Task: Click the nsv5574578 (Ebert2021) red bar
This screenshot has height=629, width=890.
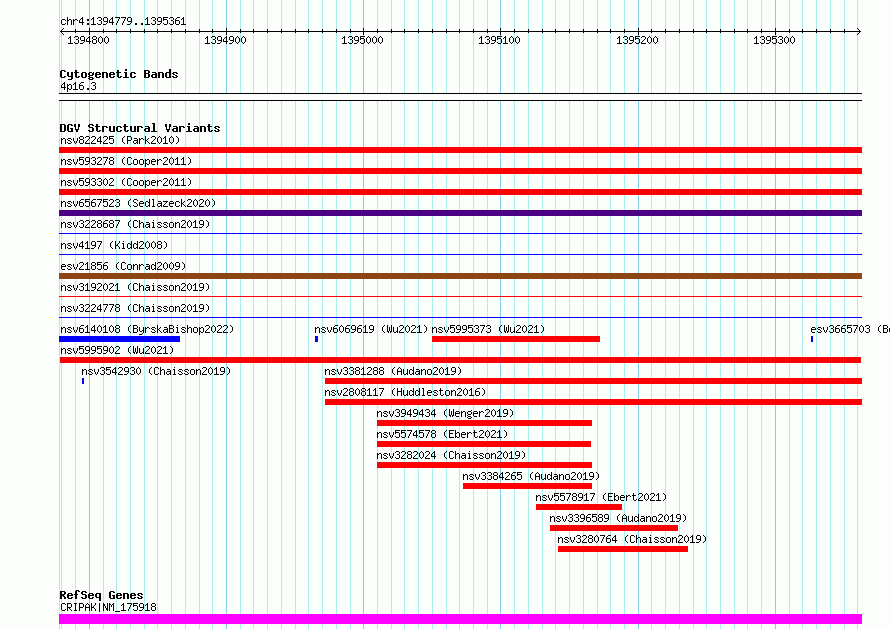Action: pos(484,444)
